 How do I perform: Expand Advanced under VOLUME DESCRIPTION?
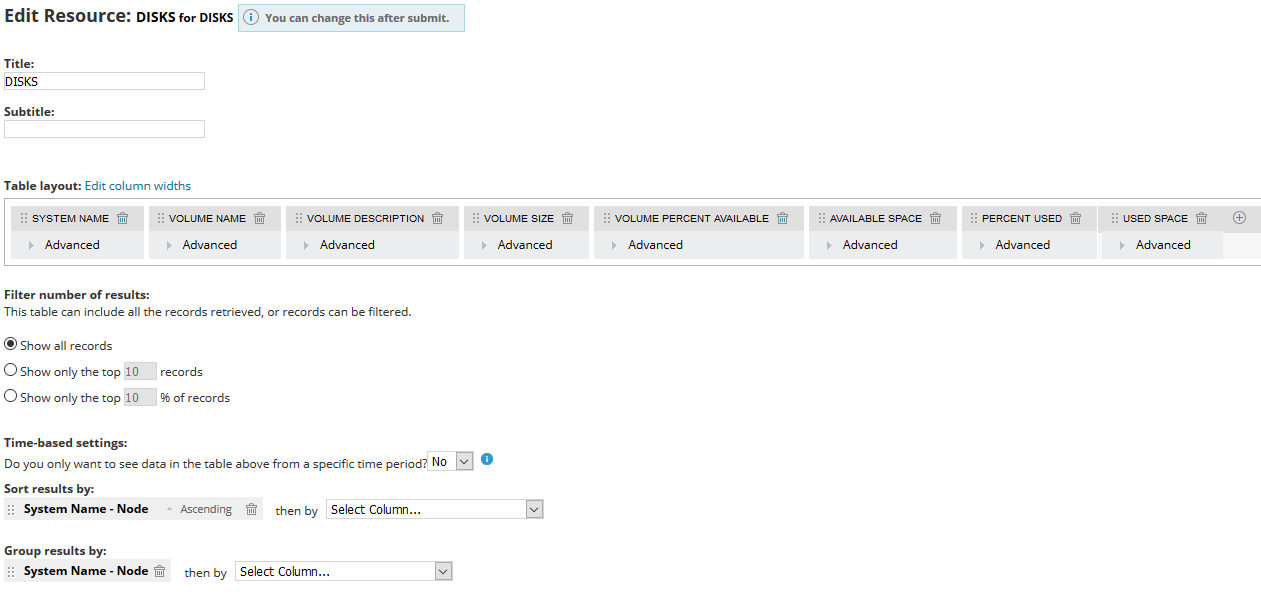click(x=340, y=245)
